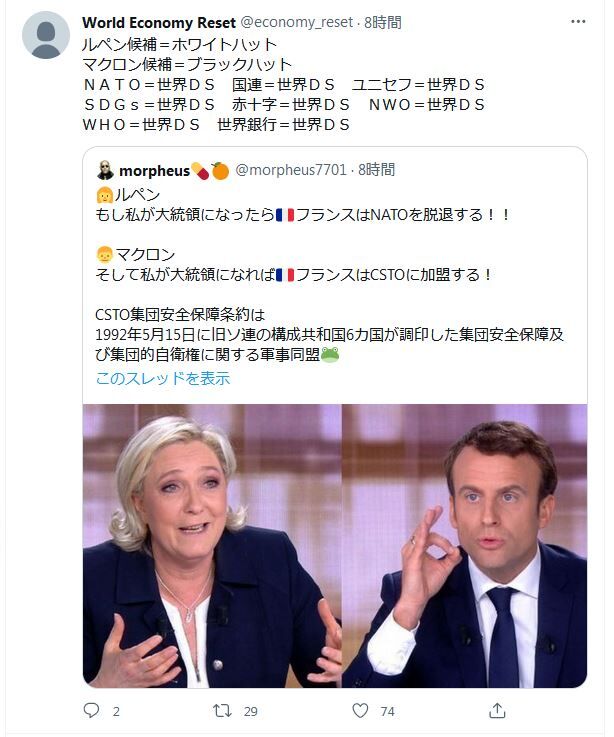This screenshot has height=737, width=614.
Task: Click the retweet count 29
Action: 251,711
